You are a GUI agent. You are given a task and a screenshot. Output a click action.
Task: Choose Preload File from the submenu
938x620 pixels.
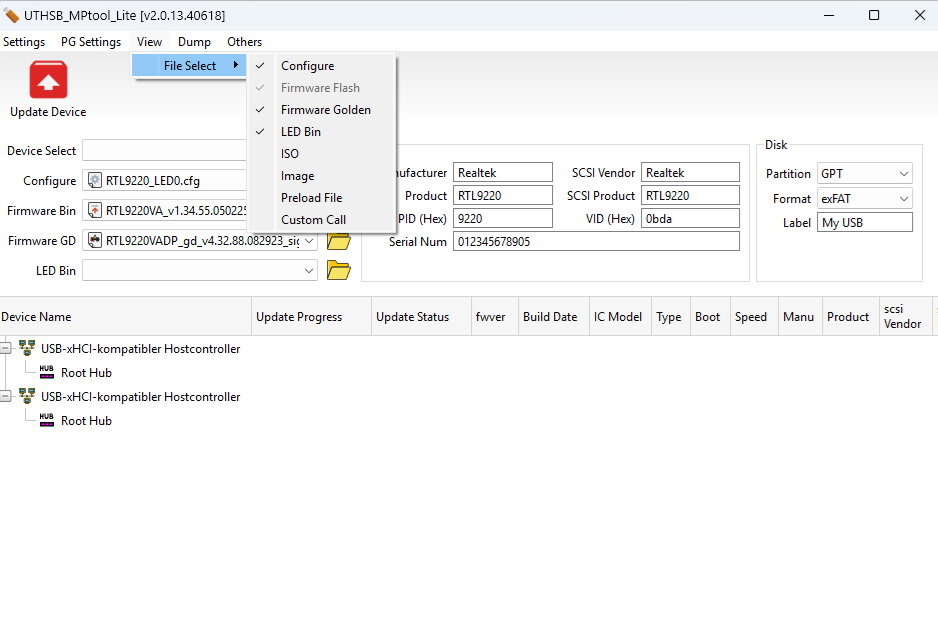pyautogui.click(x=311, y=198)
